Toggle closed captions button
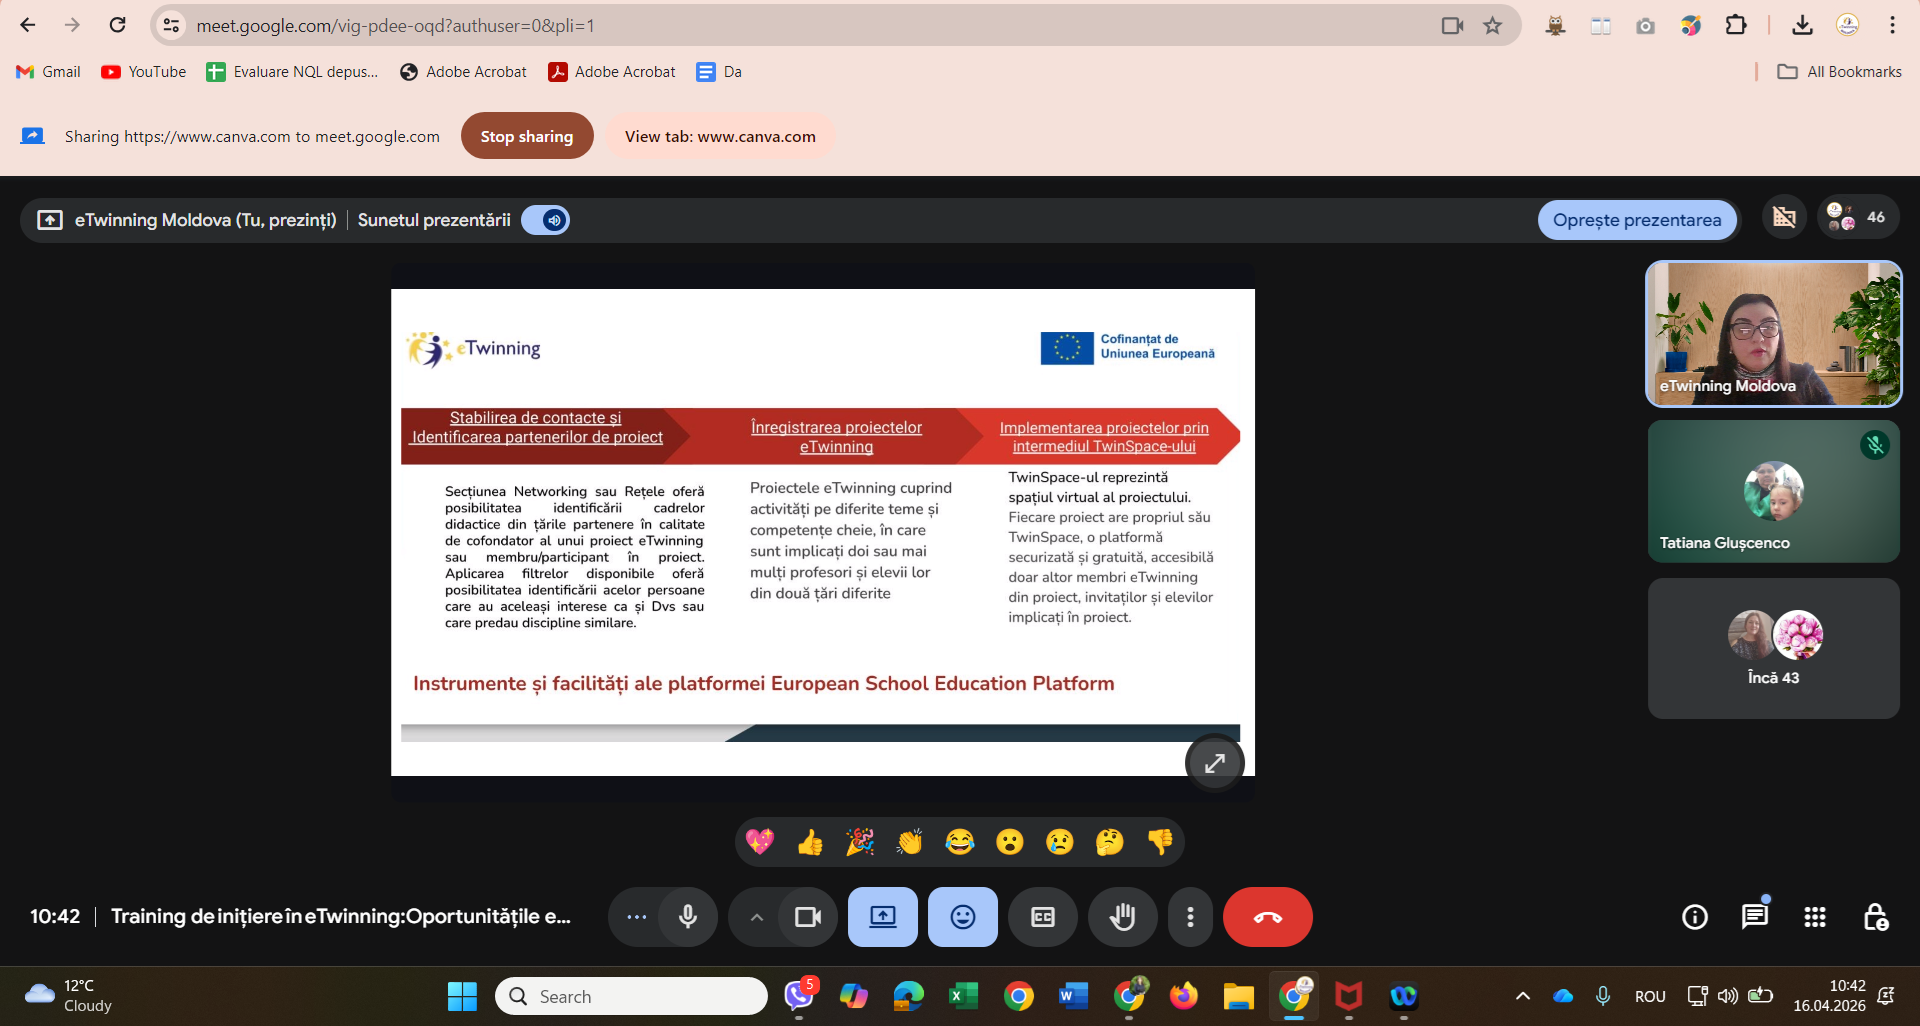 tap(1042, 917)
